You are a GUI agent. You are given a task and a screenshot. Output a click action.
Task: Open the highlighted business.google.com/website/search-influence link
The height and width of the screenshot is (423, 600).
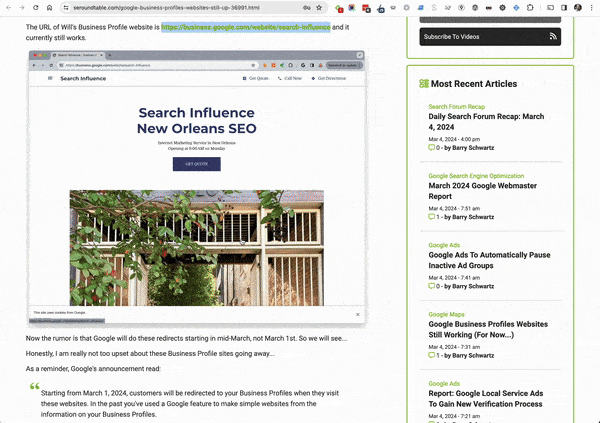tap(246, 27)
